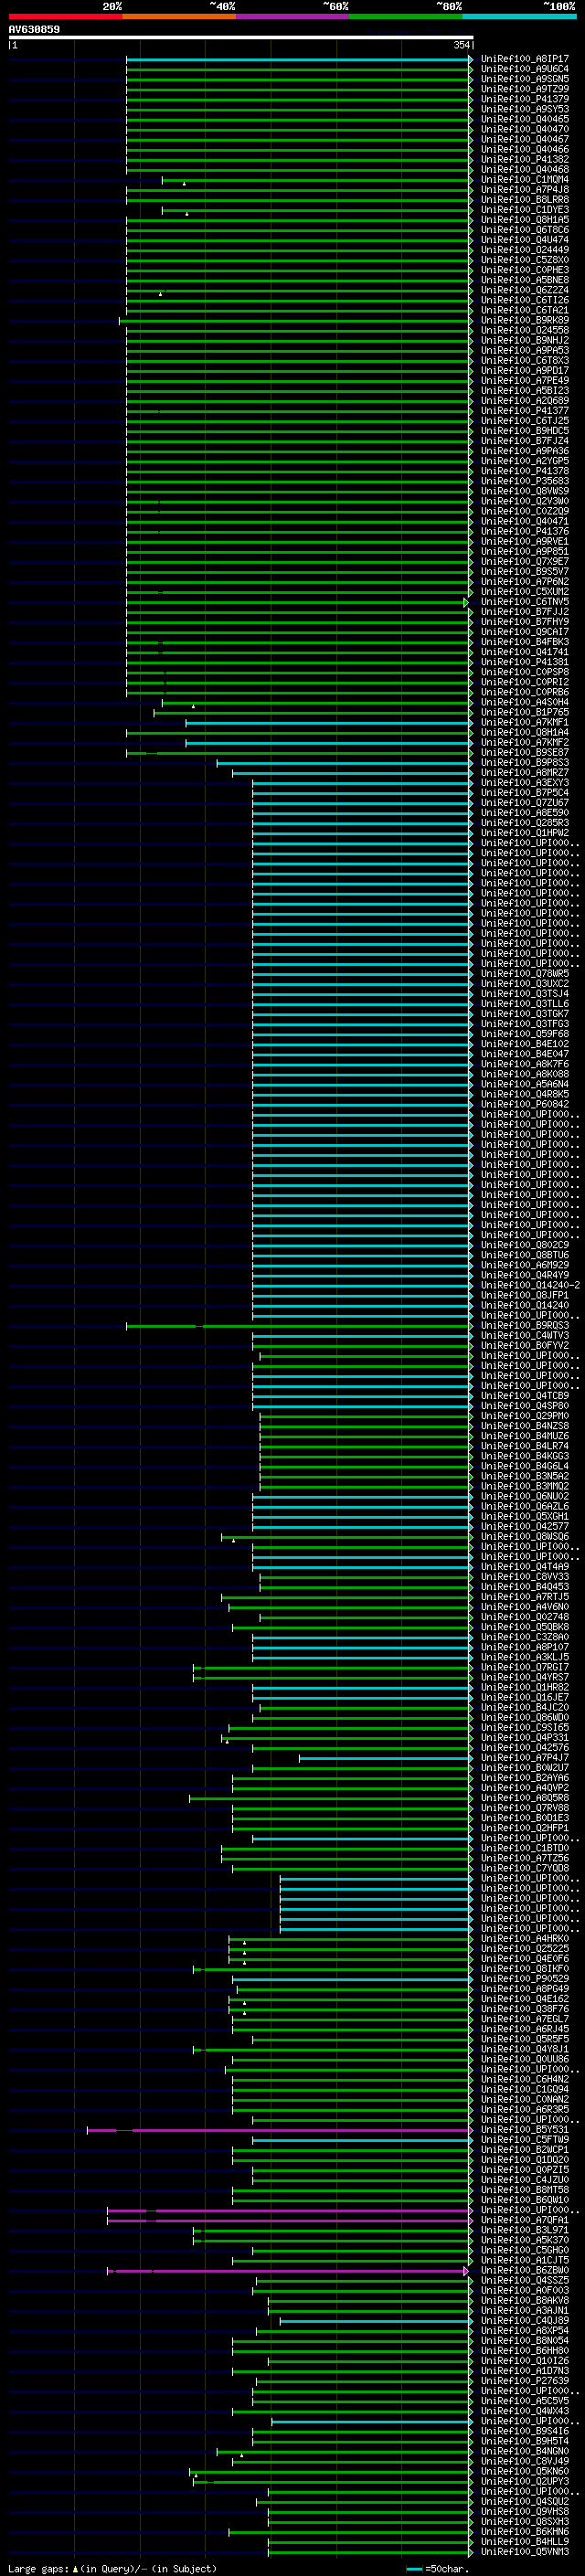Click the UniRef100_C6T126 label
585x2576 pixels.
coord(525,300)
